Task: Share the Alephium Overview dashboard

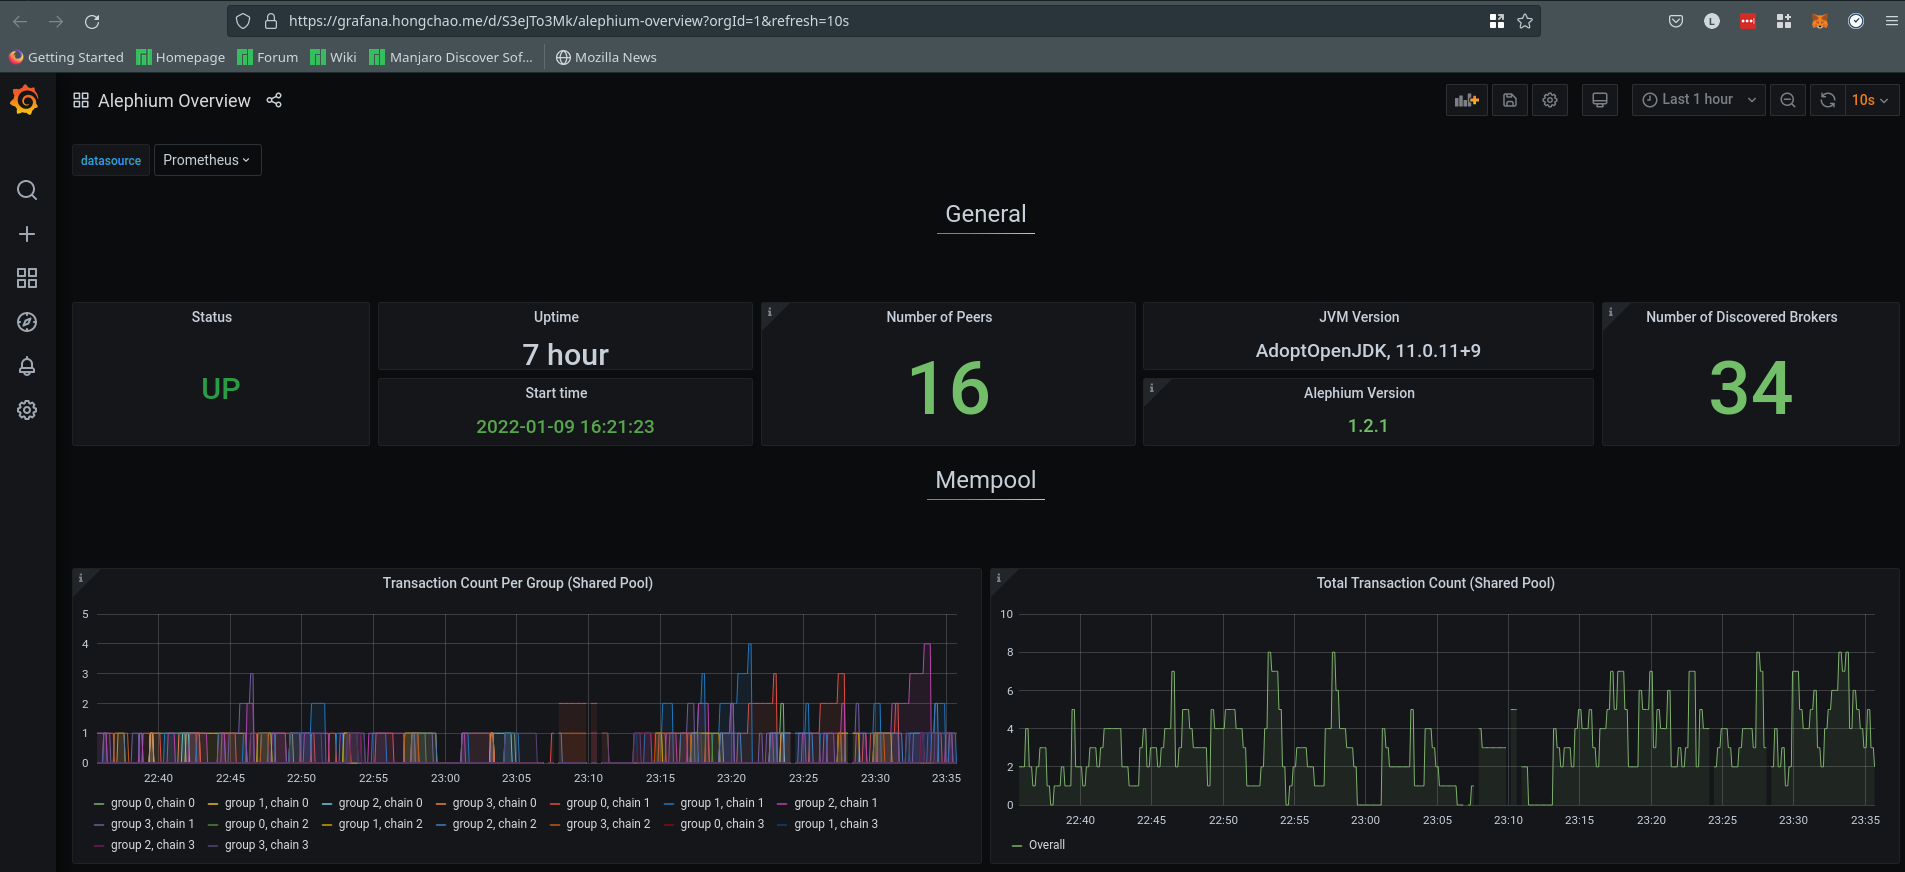Action: [274, 100]
